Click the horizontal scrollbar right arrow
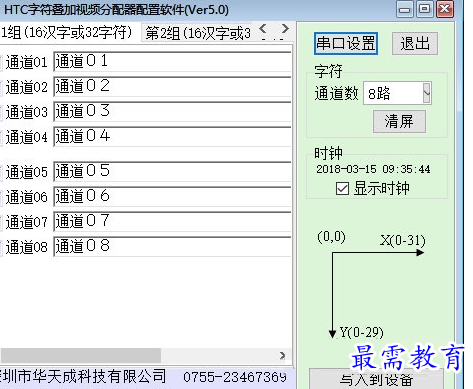 pyautogui.click(x=282, y=355)
